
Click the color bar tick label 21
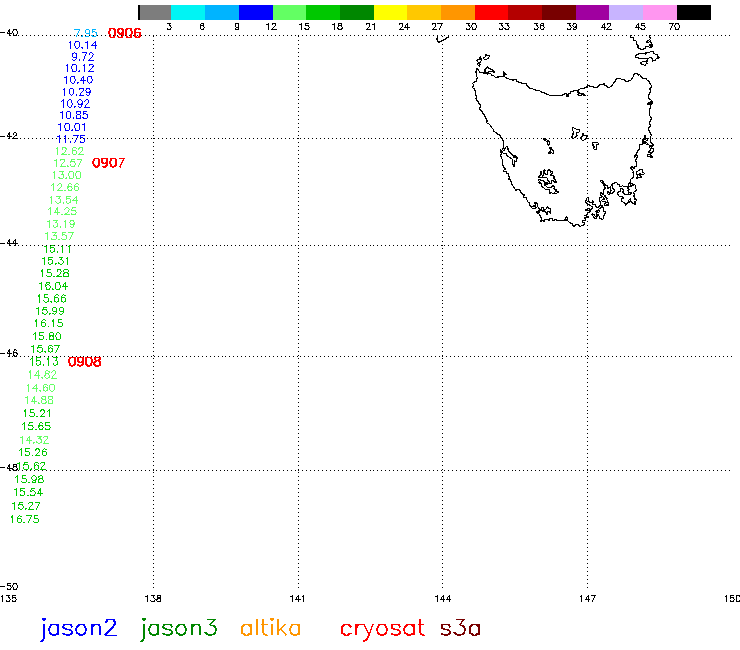click(370, 26)
